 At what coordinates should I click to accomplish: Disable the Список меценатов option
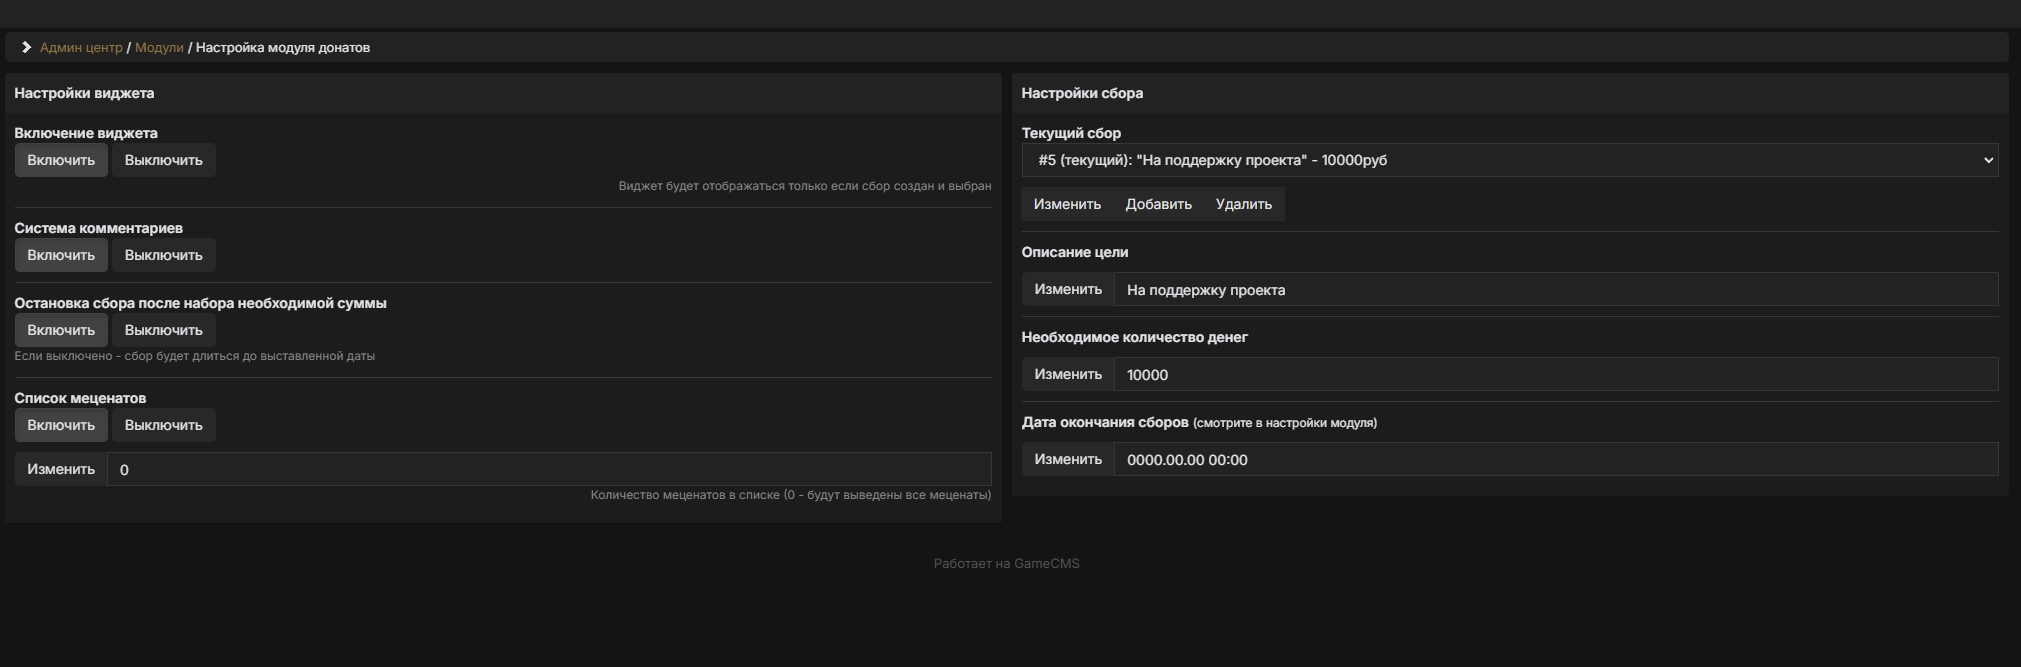163,425
